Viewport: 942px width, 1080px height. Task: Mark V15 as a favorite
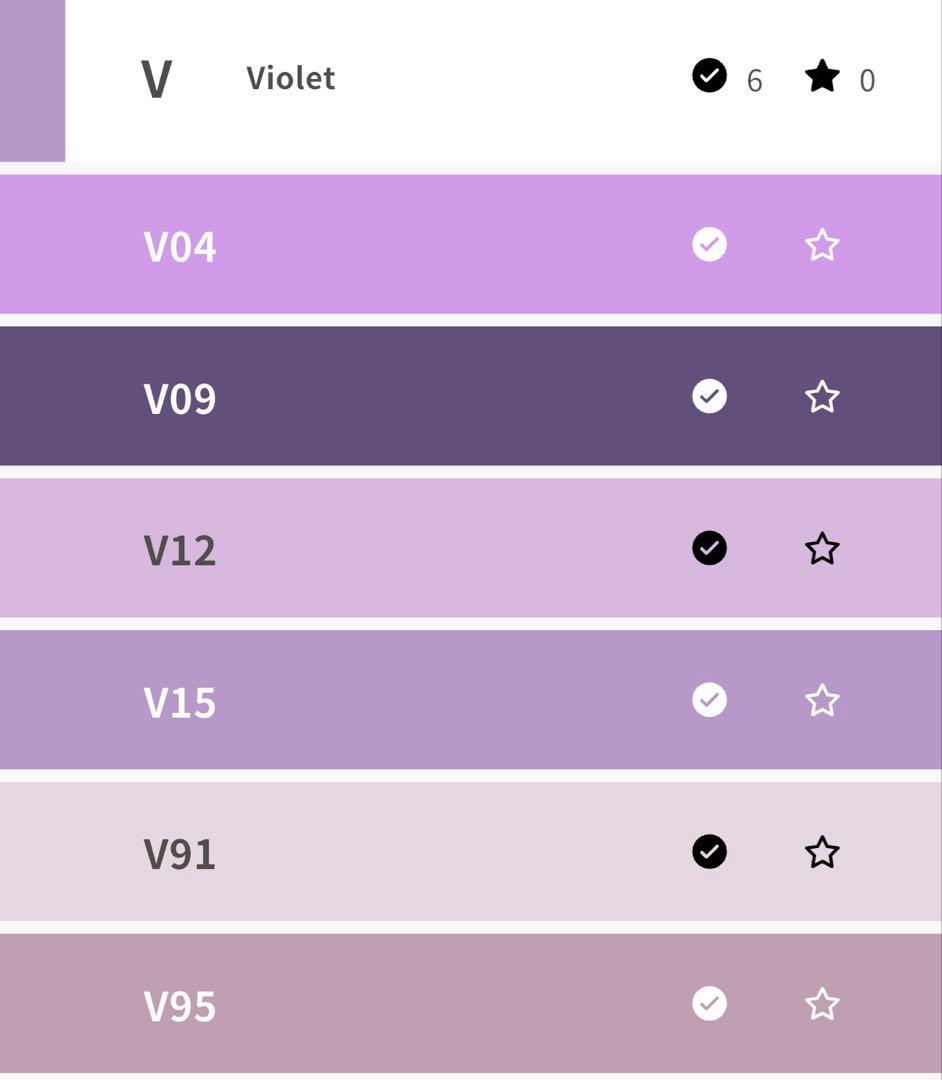click(x=822, y=701)
